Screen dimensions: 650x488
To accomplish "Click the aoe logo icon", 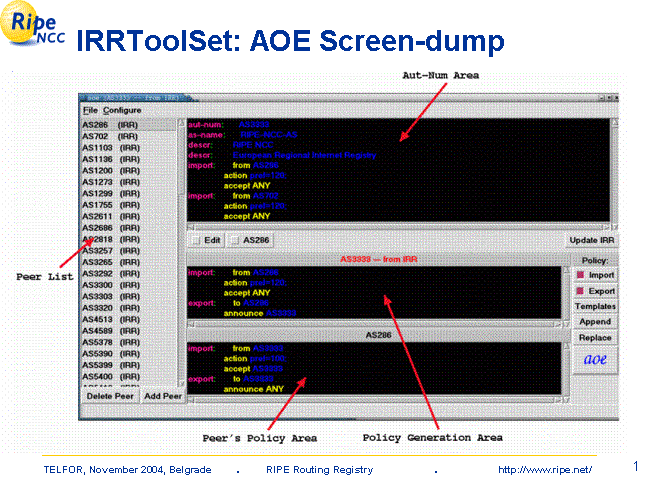I will pos(595,359).
